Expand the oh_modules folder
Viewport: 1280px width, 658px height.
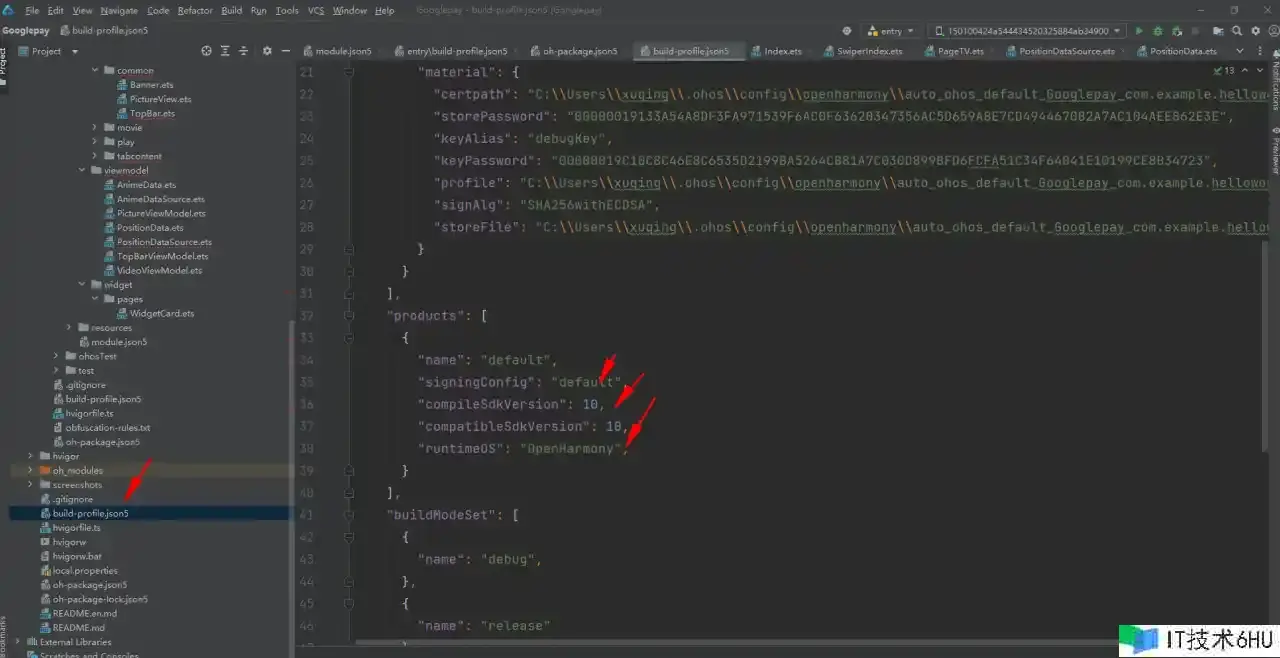point(31,470)
